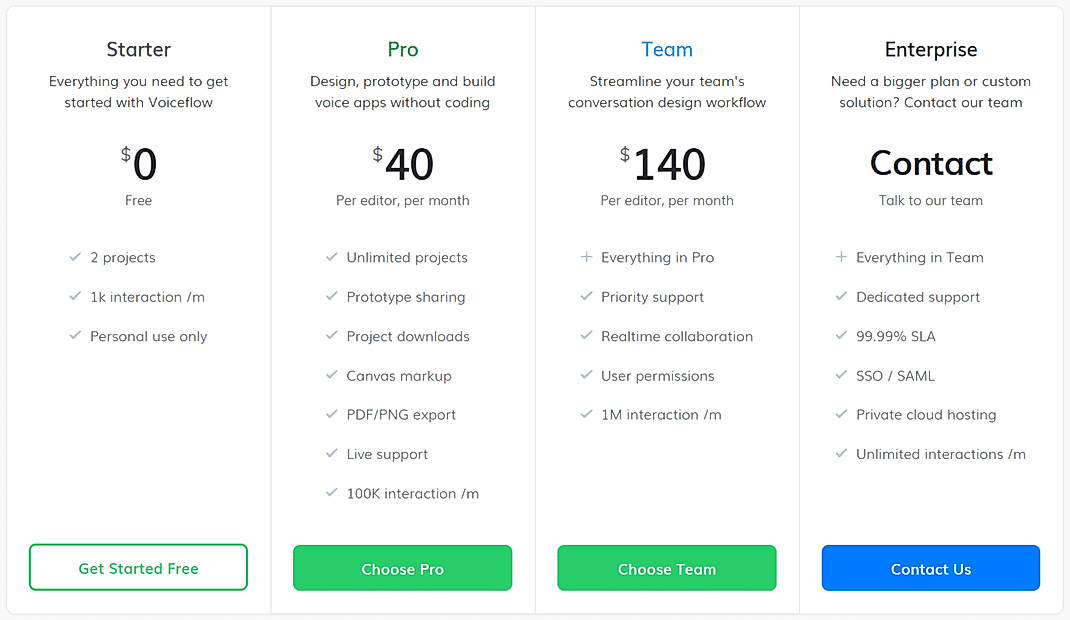Click the Contact Us button
This screenshot has width=1070, height=620.
click(930, 567)
